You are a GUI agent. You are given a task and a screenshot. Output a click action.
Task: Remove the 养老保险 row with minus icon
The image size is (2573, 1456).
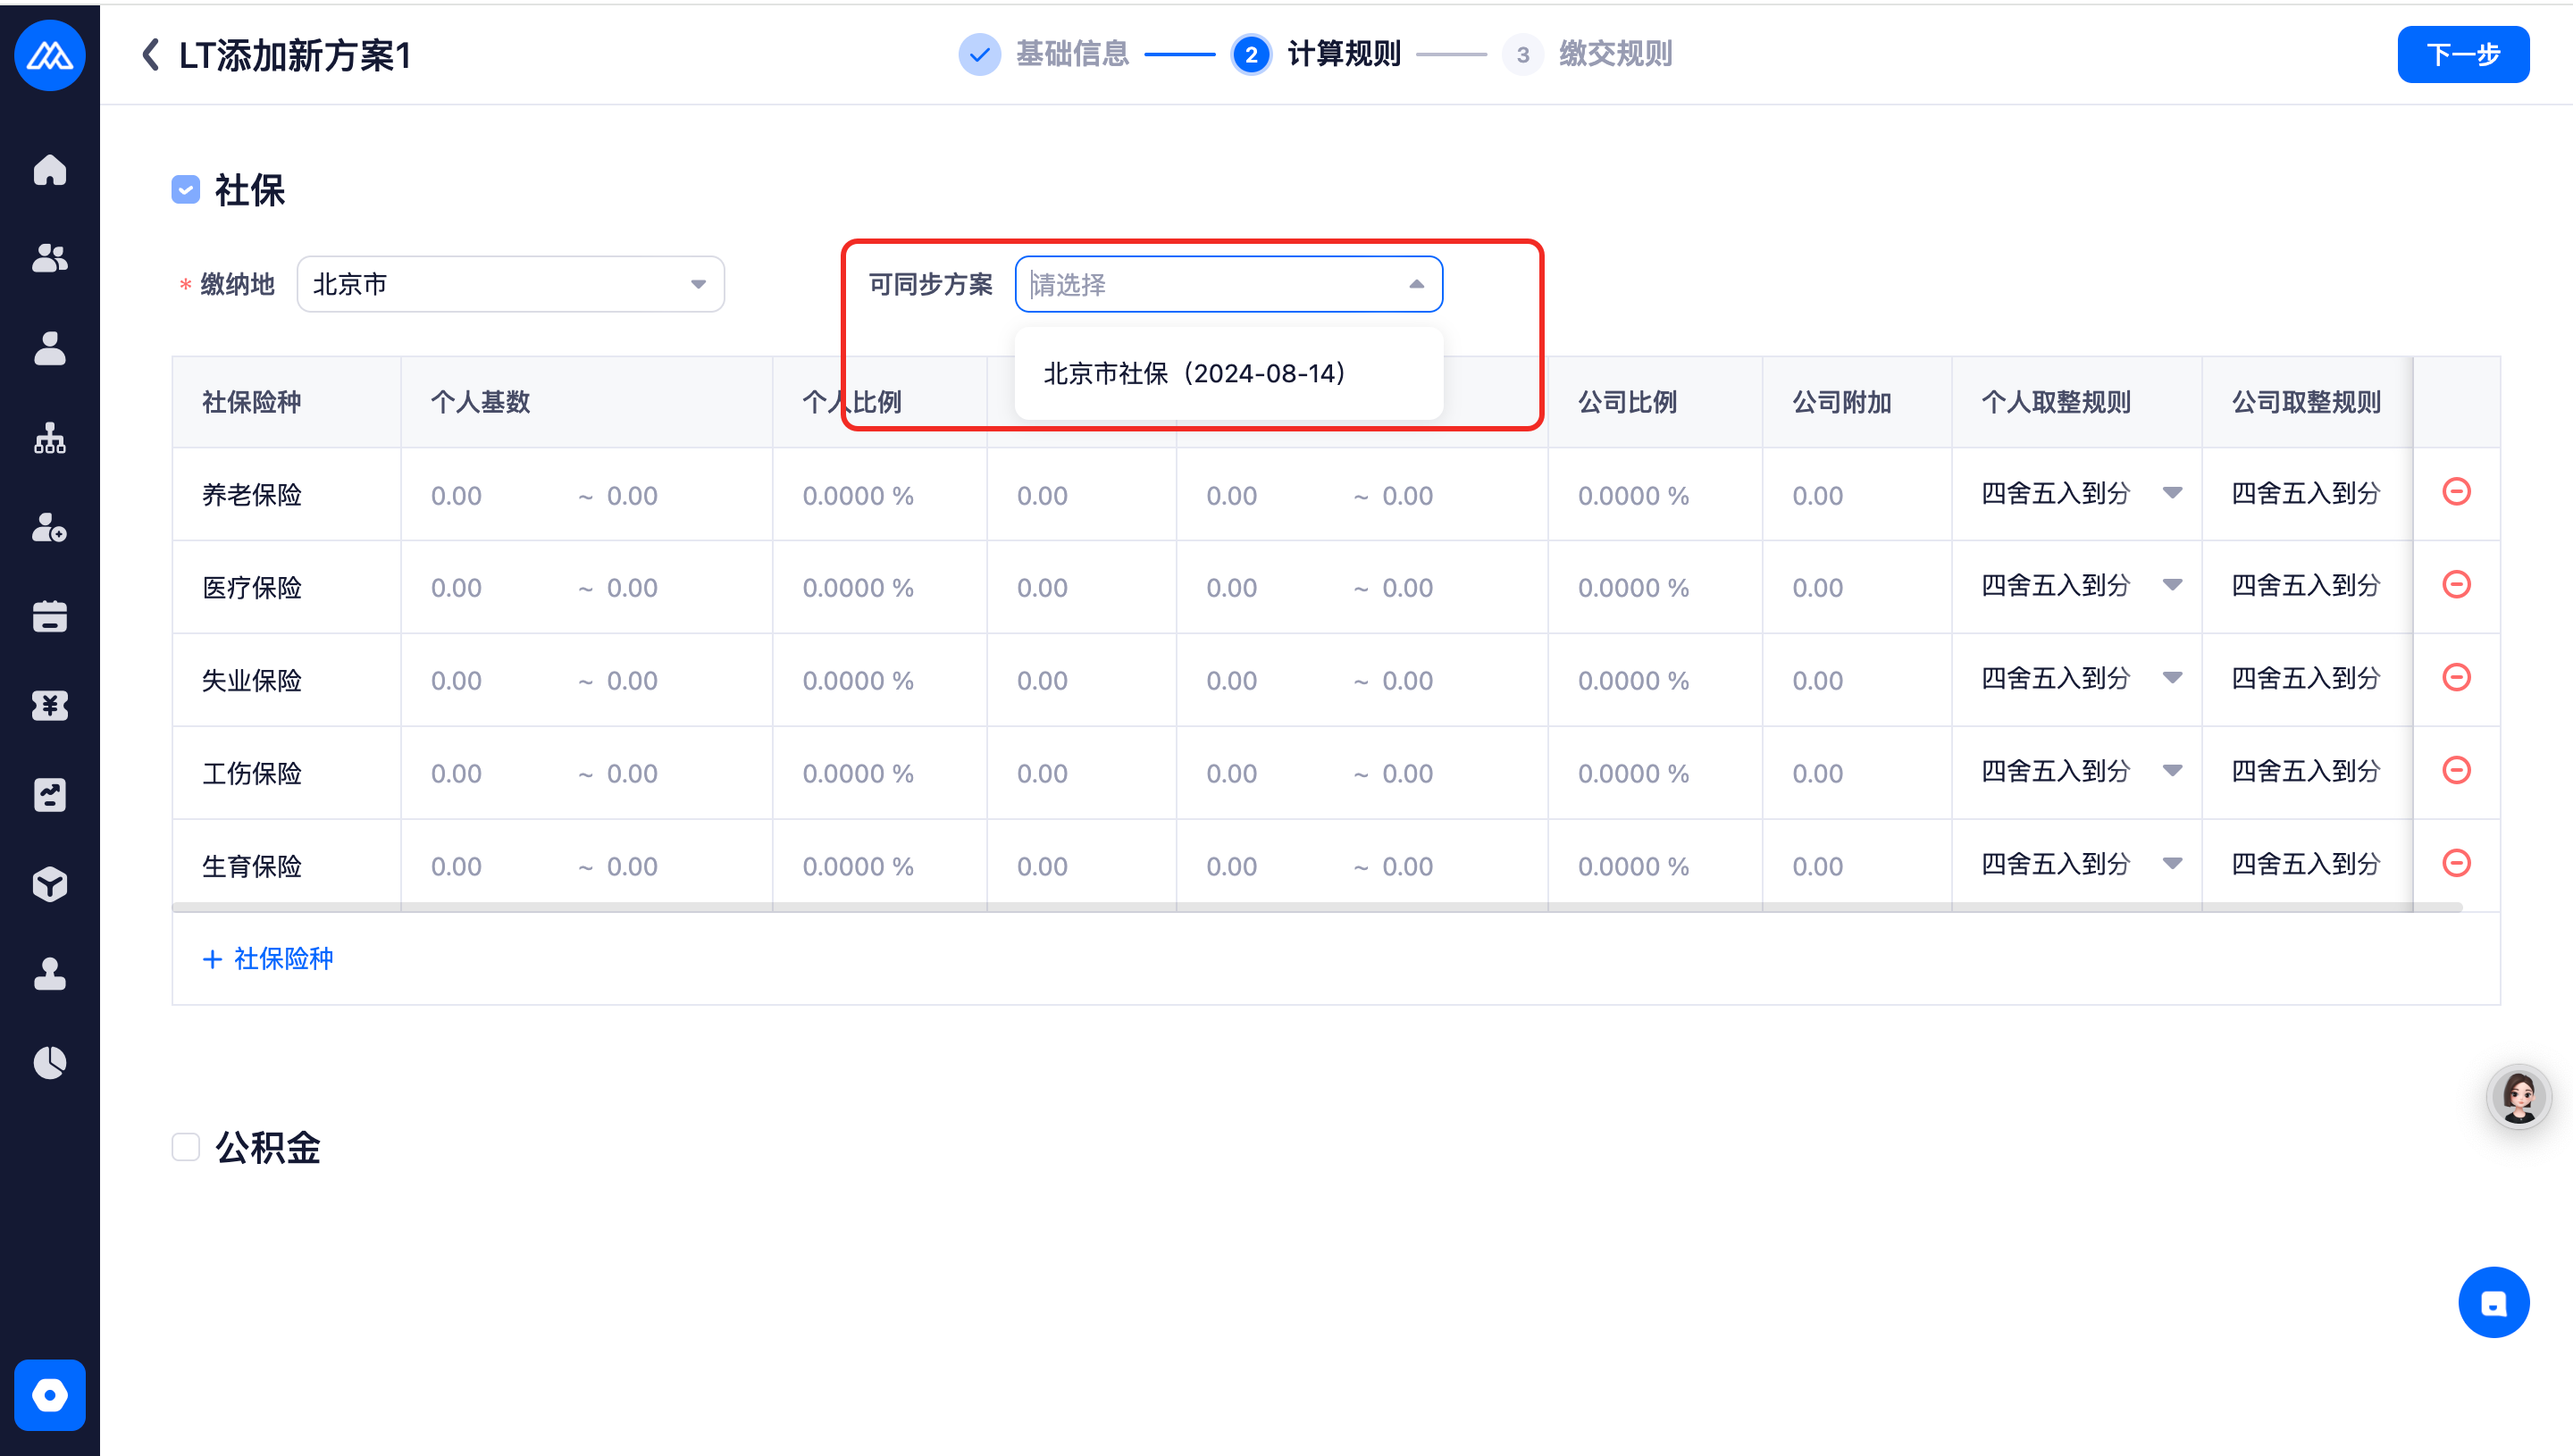(2456, 492)
